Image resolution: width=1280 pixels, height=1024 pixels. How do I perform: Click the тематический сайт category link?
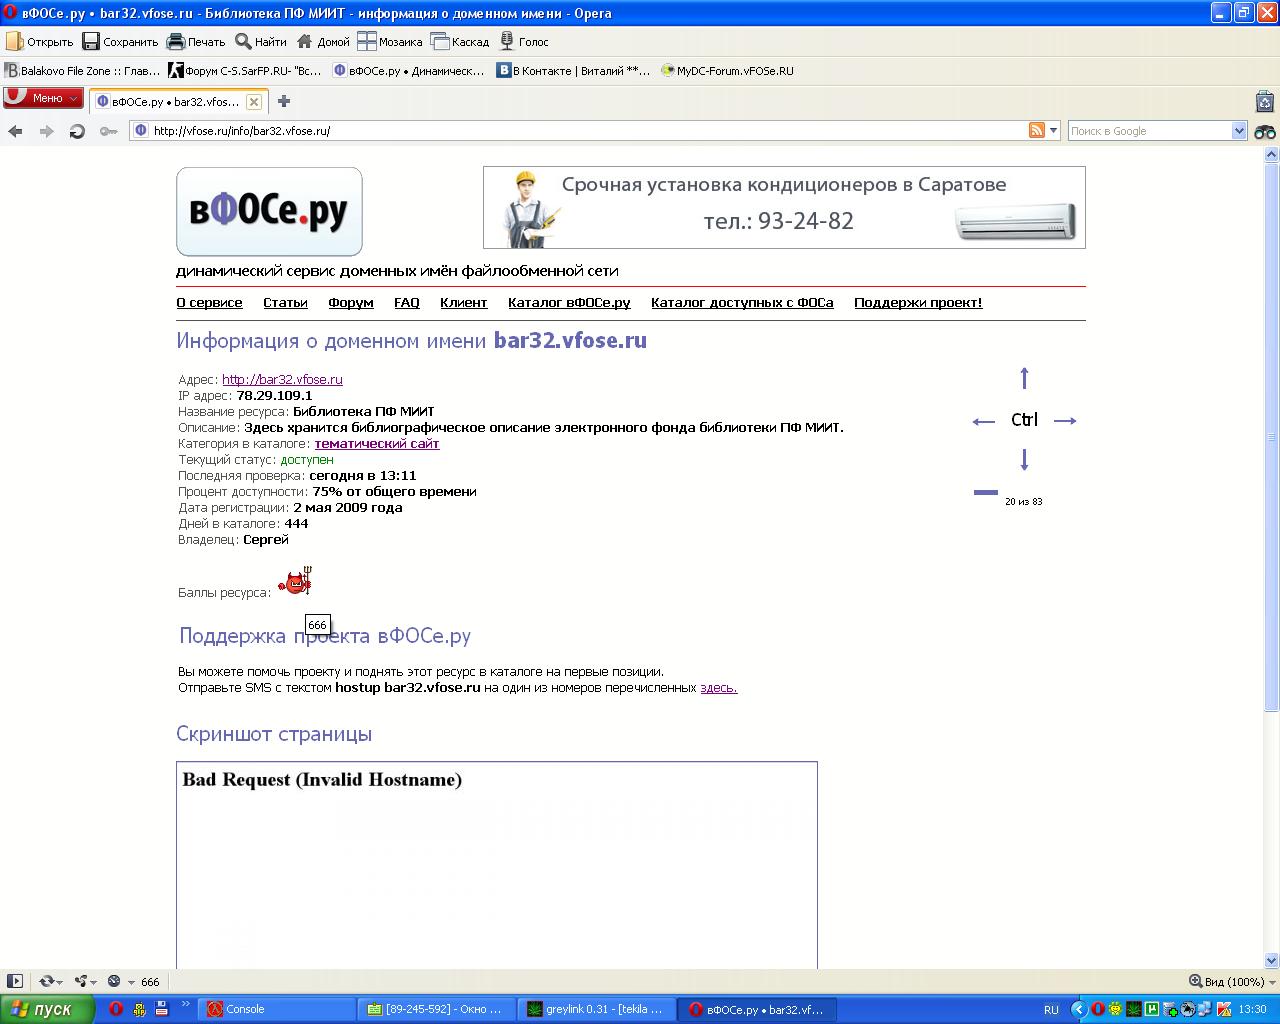[377, 444]
